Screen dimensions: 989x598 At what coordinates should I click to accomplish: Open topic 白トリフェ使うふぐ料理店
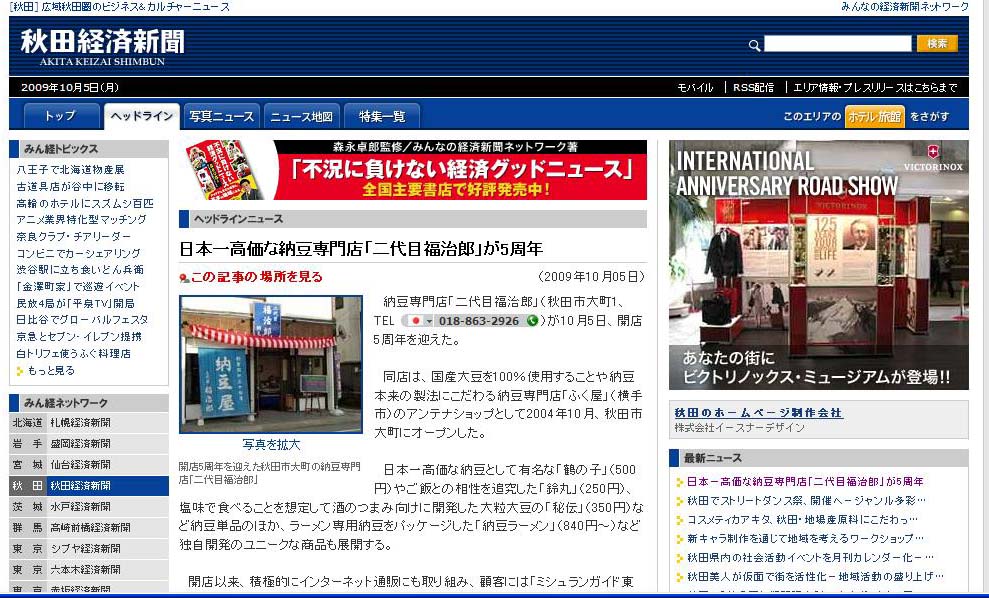point(74,353)
